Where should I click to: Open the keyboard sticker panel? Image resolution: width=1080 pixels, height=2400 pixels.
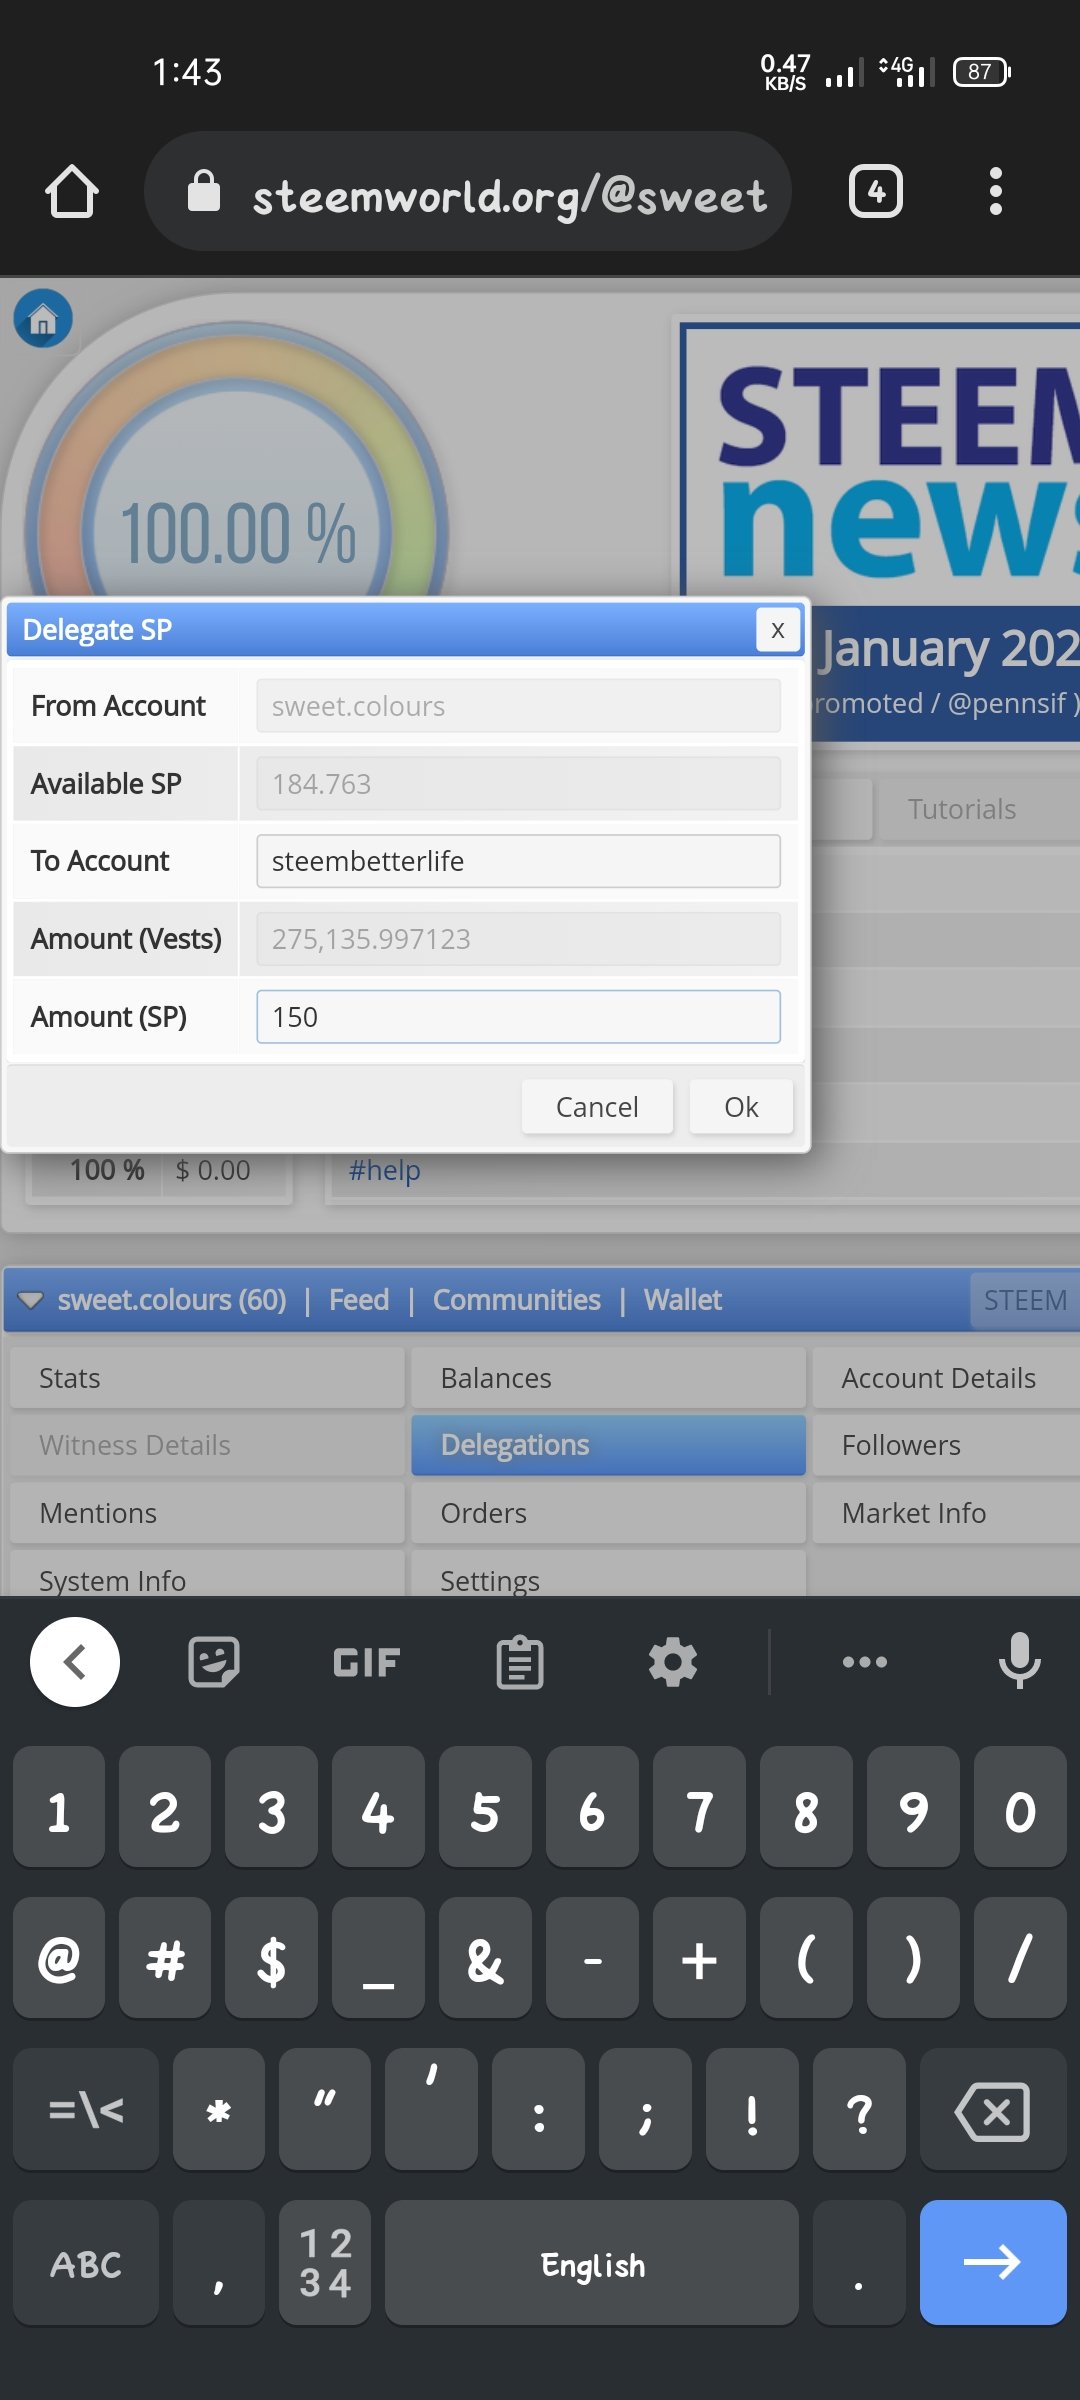pos(214,1662)
